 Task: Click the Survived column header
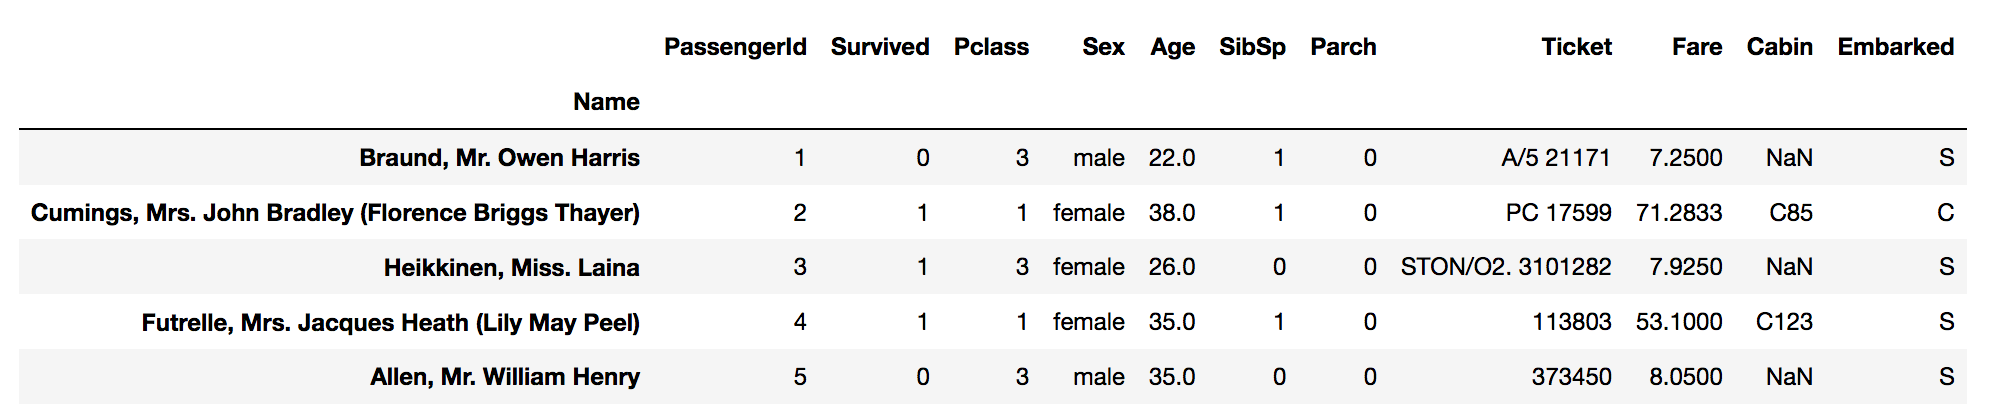pos(879,47)
